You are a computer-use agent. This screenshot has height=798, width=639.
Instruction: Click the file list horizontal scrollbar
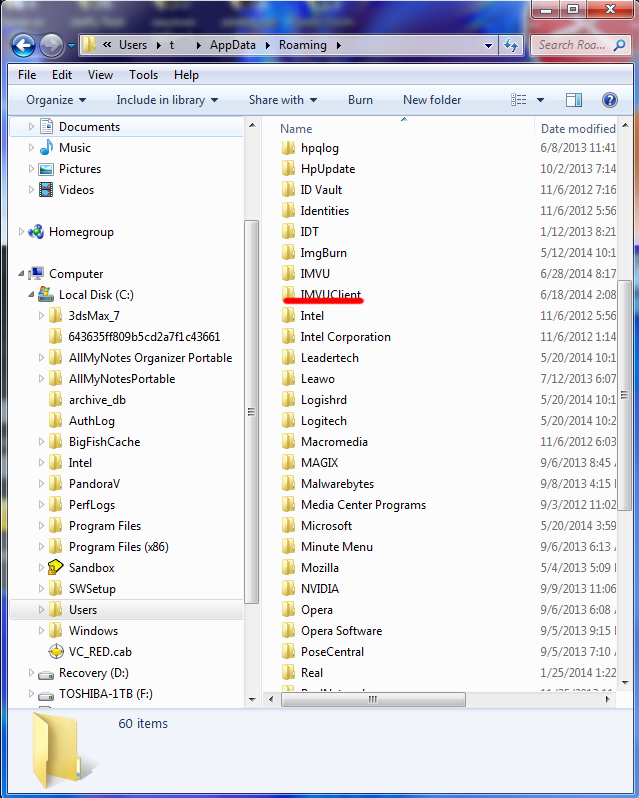click(373, 699)
